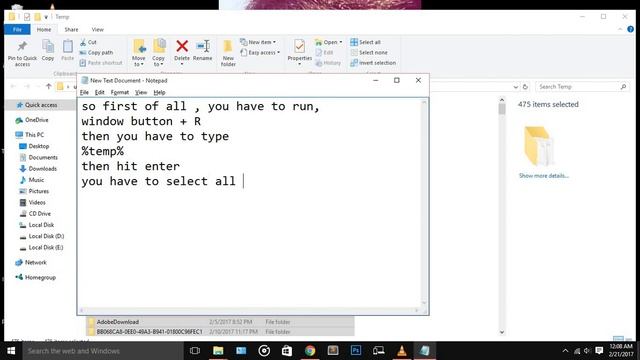Click the Windows Store taskbar icon
640x360 pixels.
coord(287,351)
